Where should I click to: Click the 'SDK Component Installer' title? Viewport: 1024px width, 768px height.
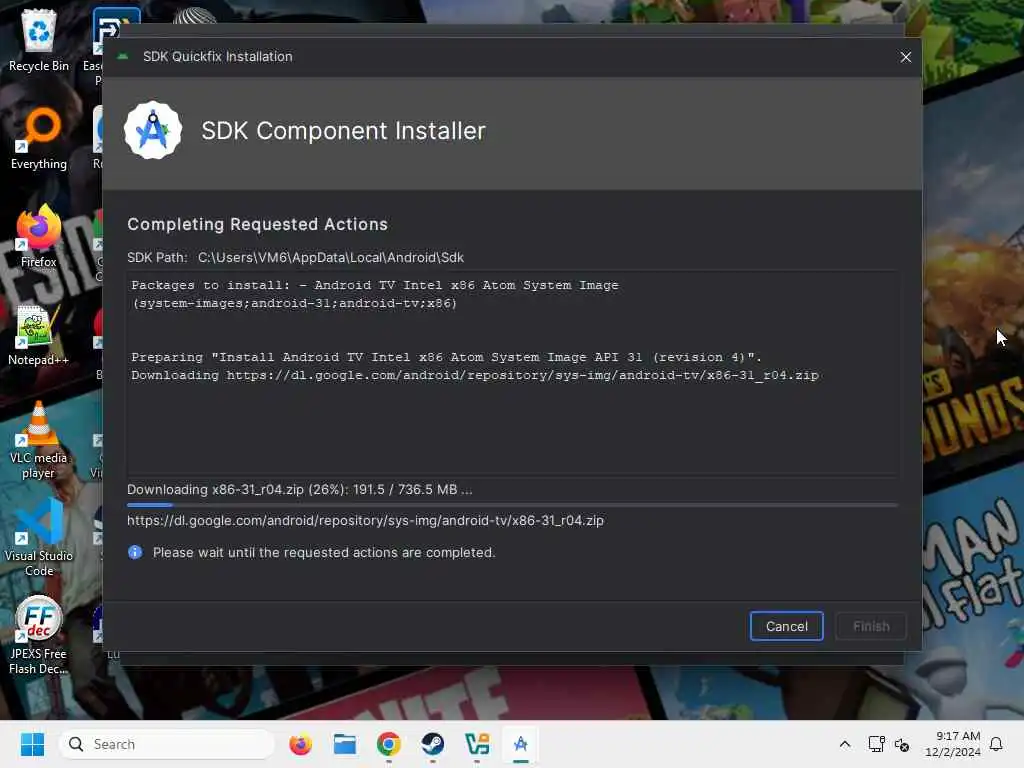(344, 131)
